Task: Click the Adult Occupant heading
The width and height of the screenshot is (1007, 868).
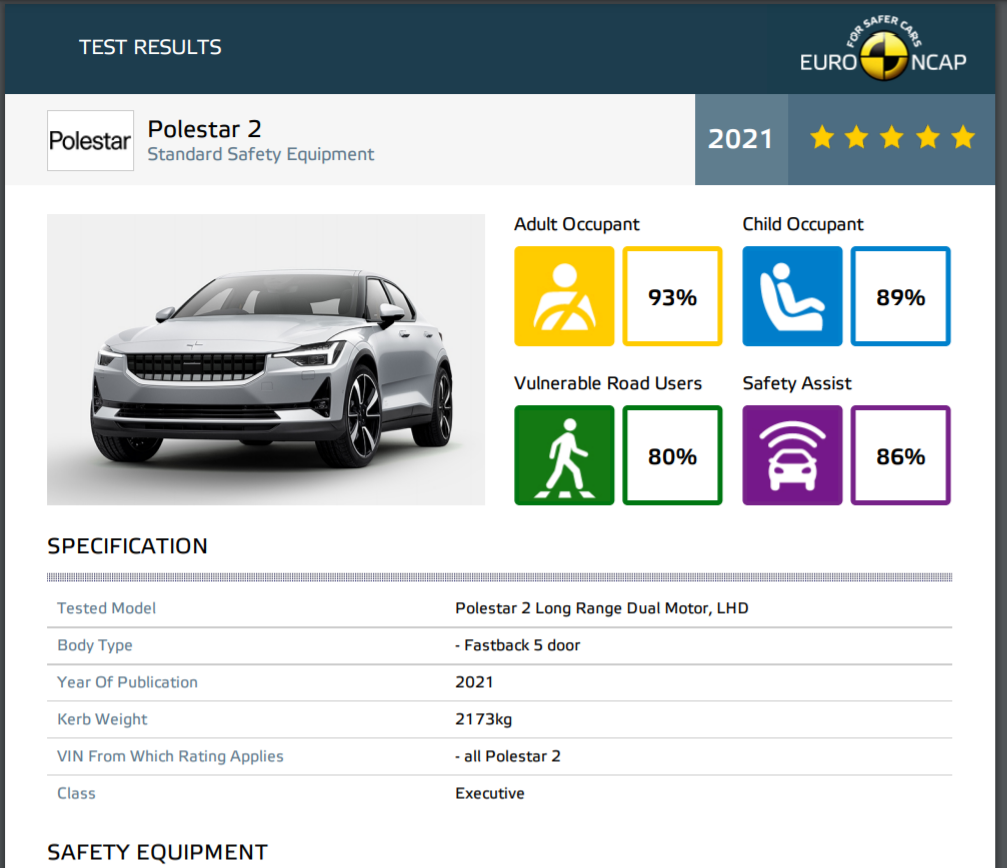Action: [577, 224]
